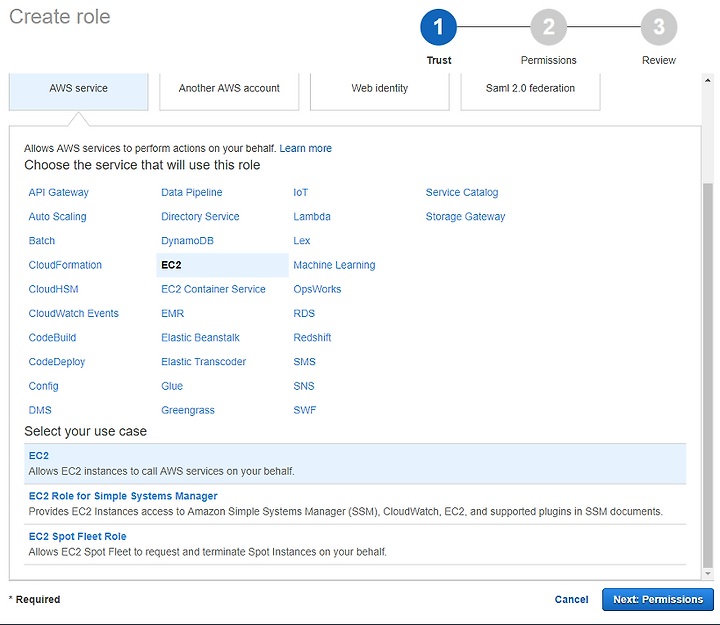
Task: Select DynamoDB service
Action: coord(187,241)
